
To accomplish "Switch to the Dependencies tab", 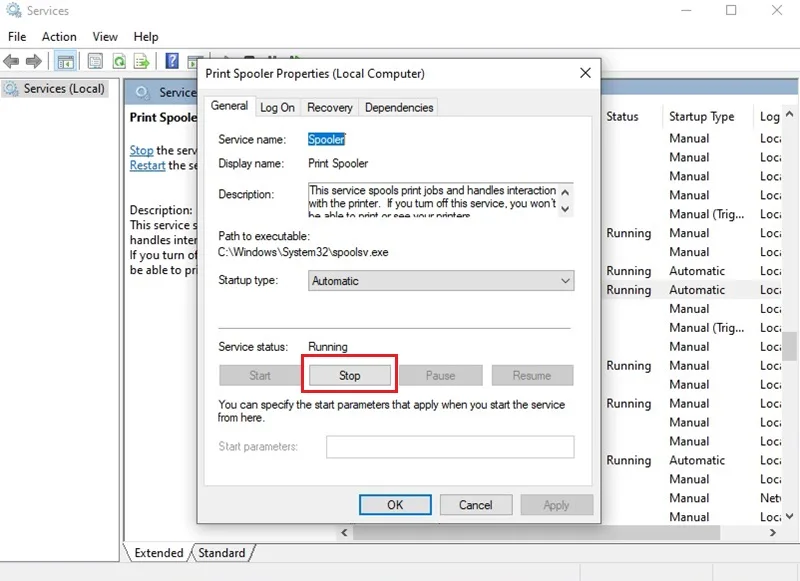I will tap(399, 108).
